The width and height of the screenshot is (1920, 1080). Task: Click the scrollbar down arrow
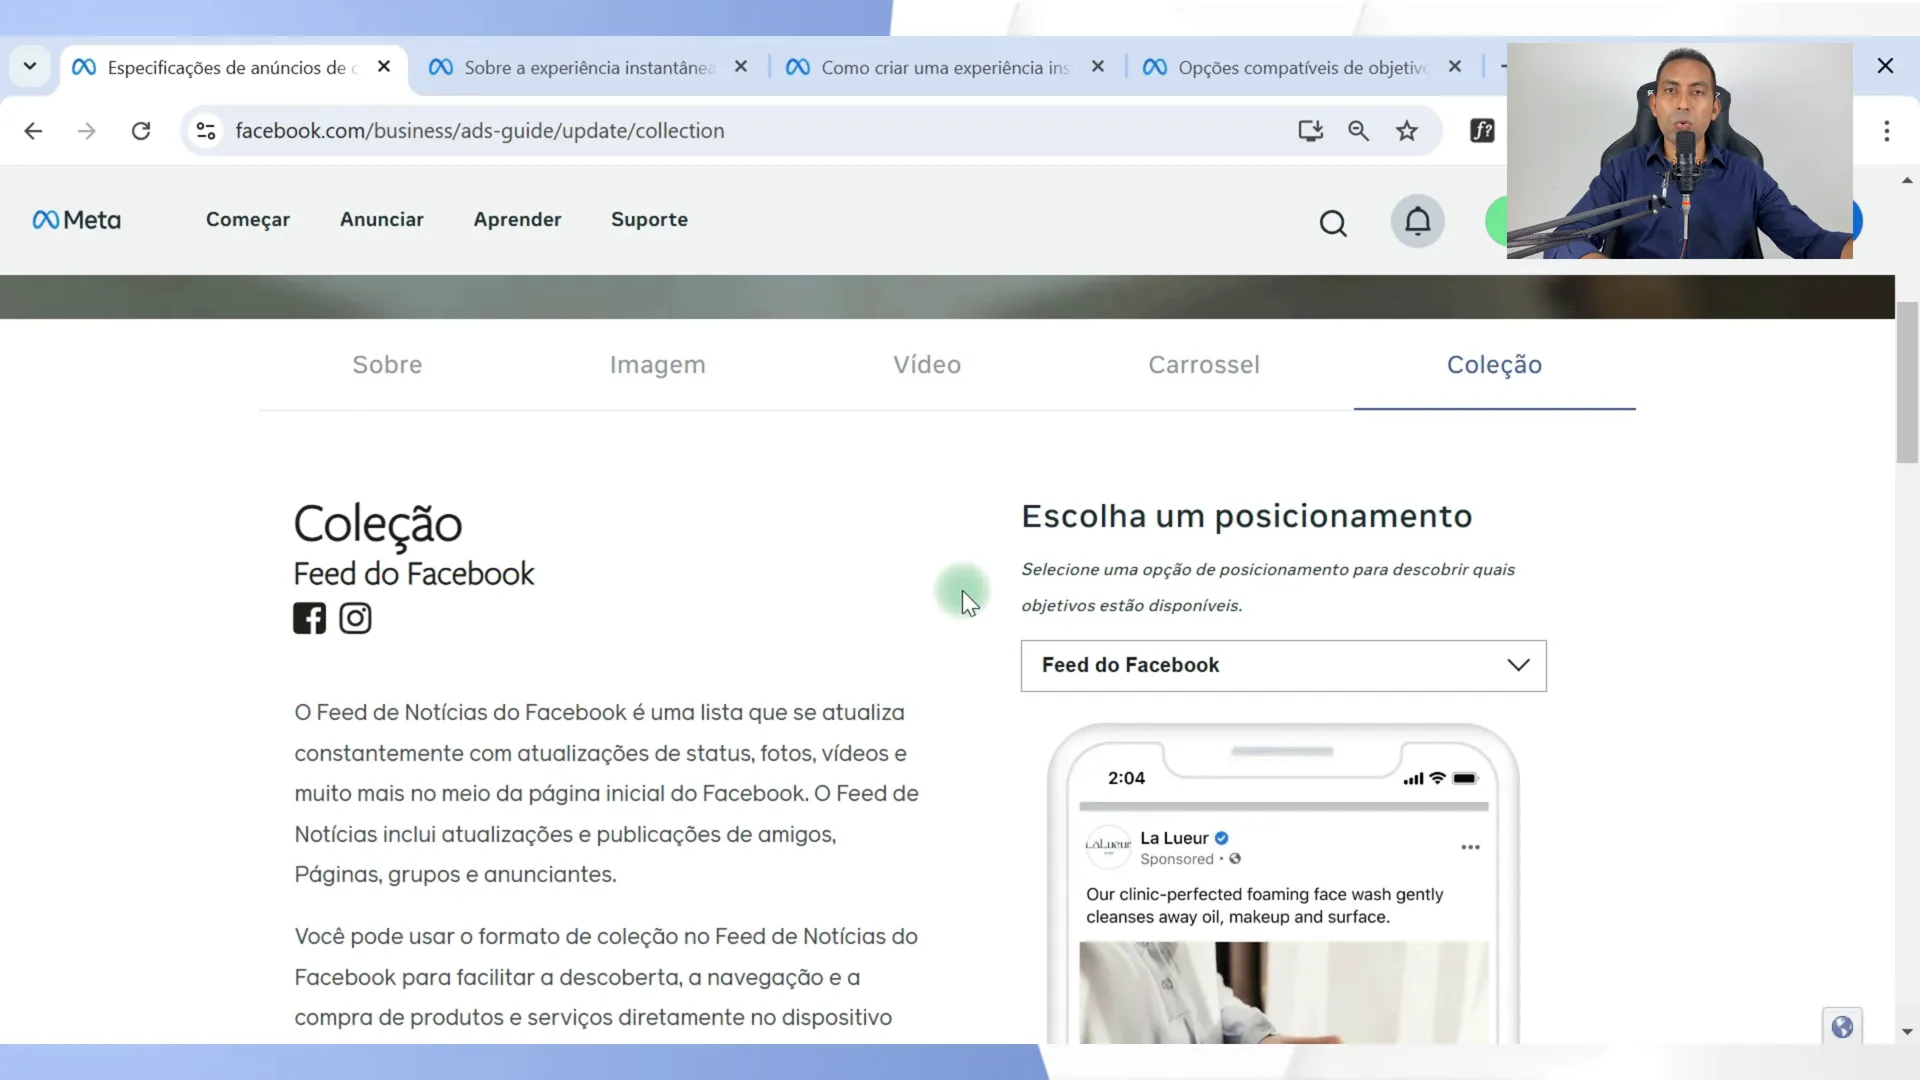[x=1907, y=1031]
